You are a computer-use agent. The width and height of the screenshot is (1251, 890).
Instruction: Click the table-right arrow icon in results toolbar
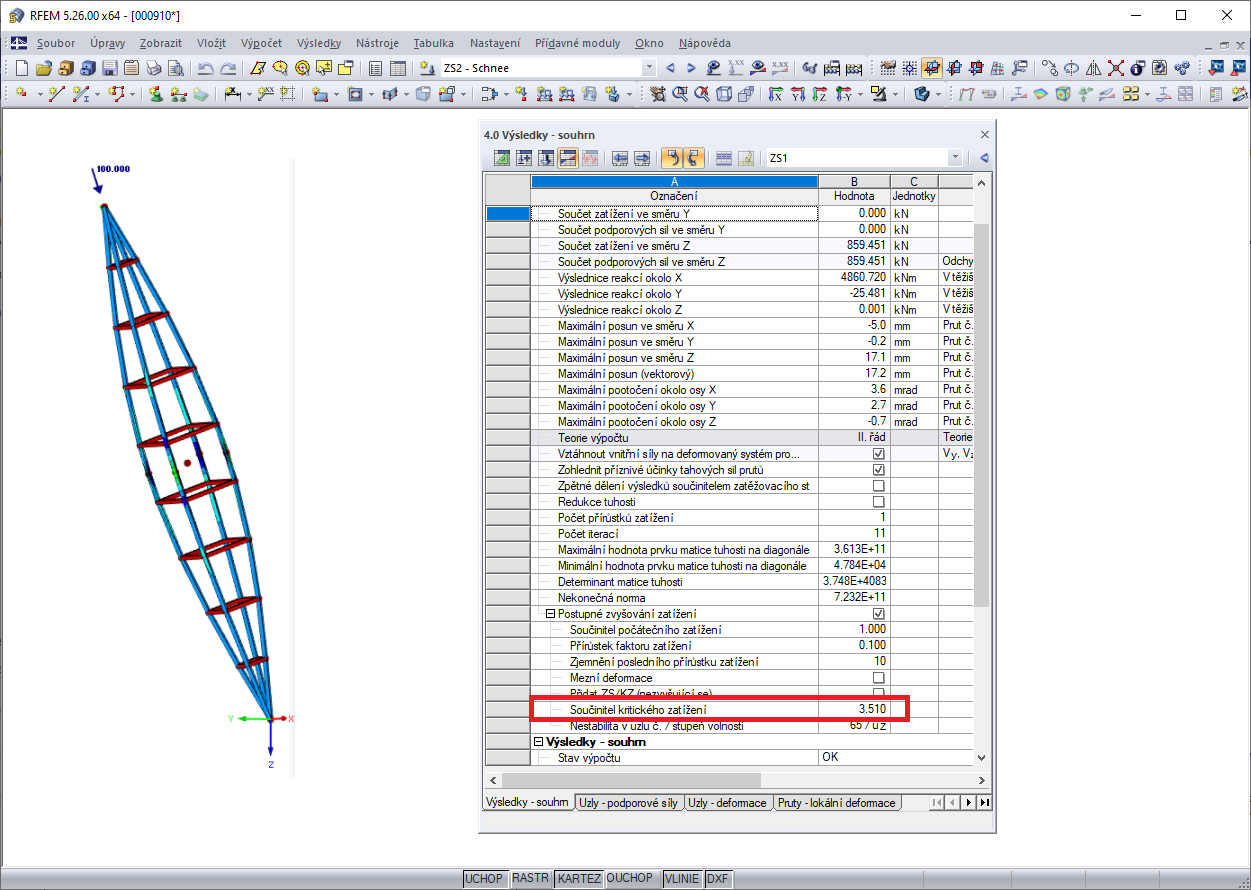point(642,158)
